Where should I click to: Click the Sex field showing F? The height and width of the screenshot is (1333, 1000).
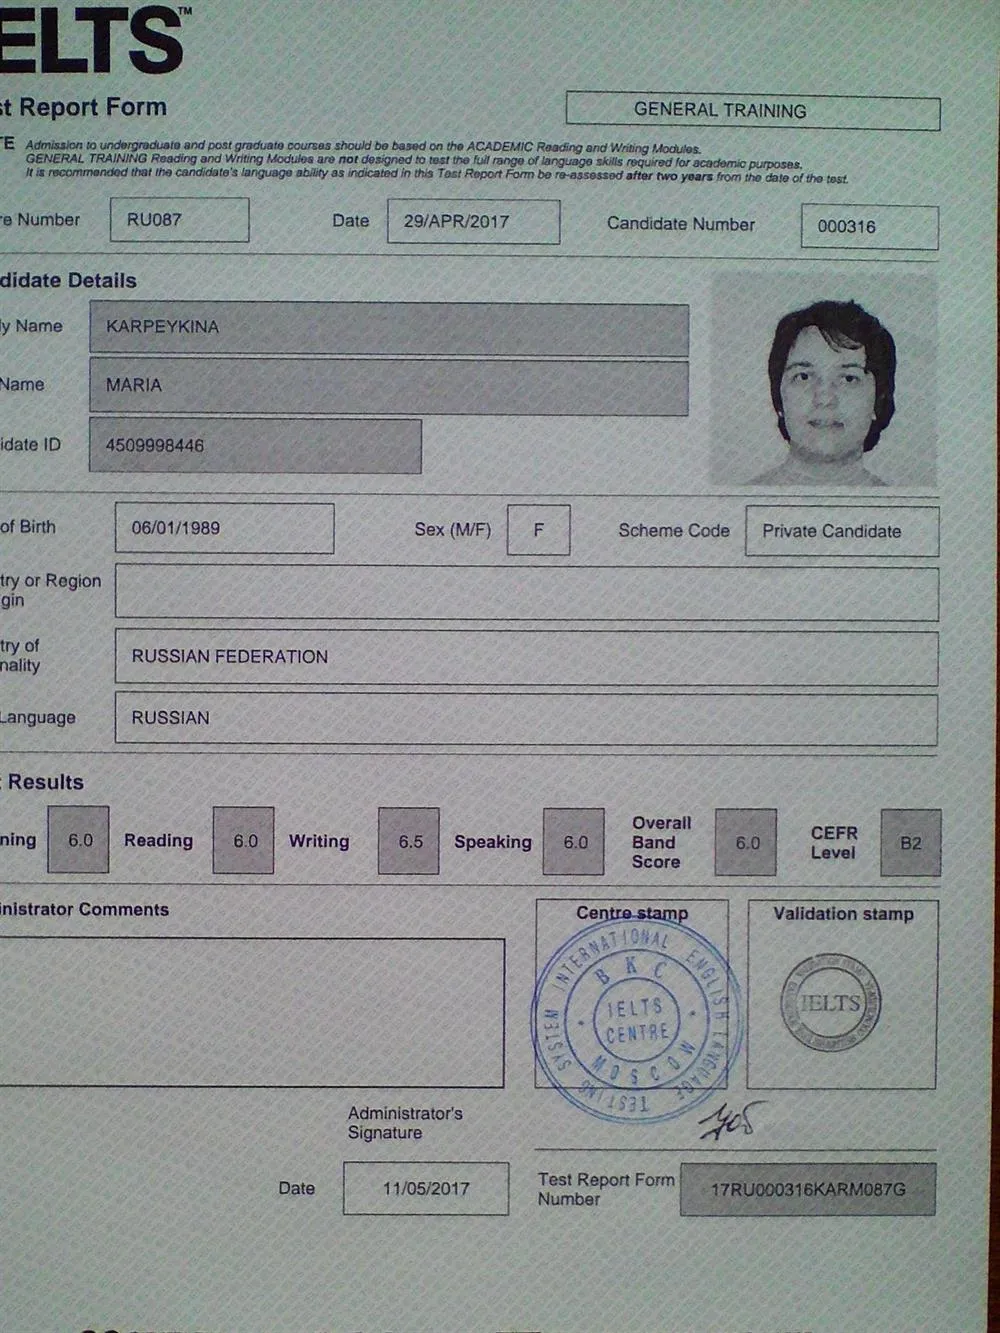pos(538,530)
